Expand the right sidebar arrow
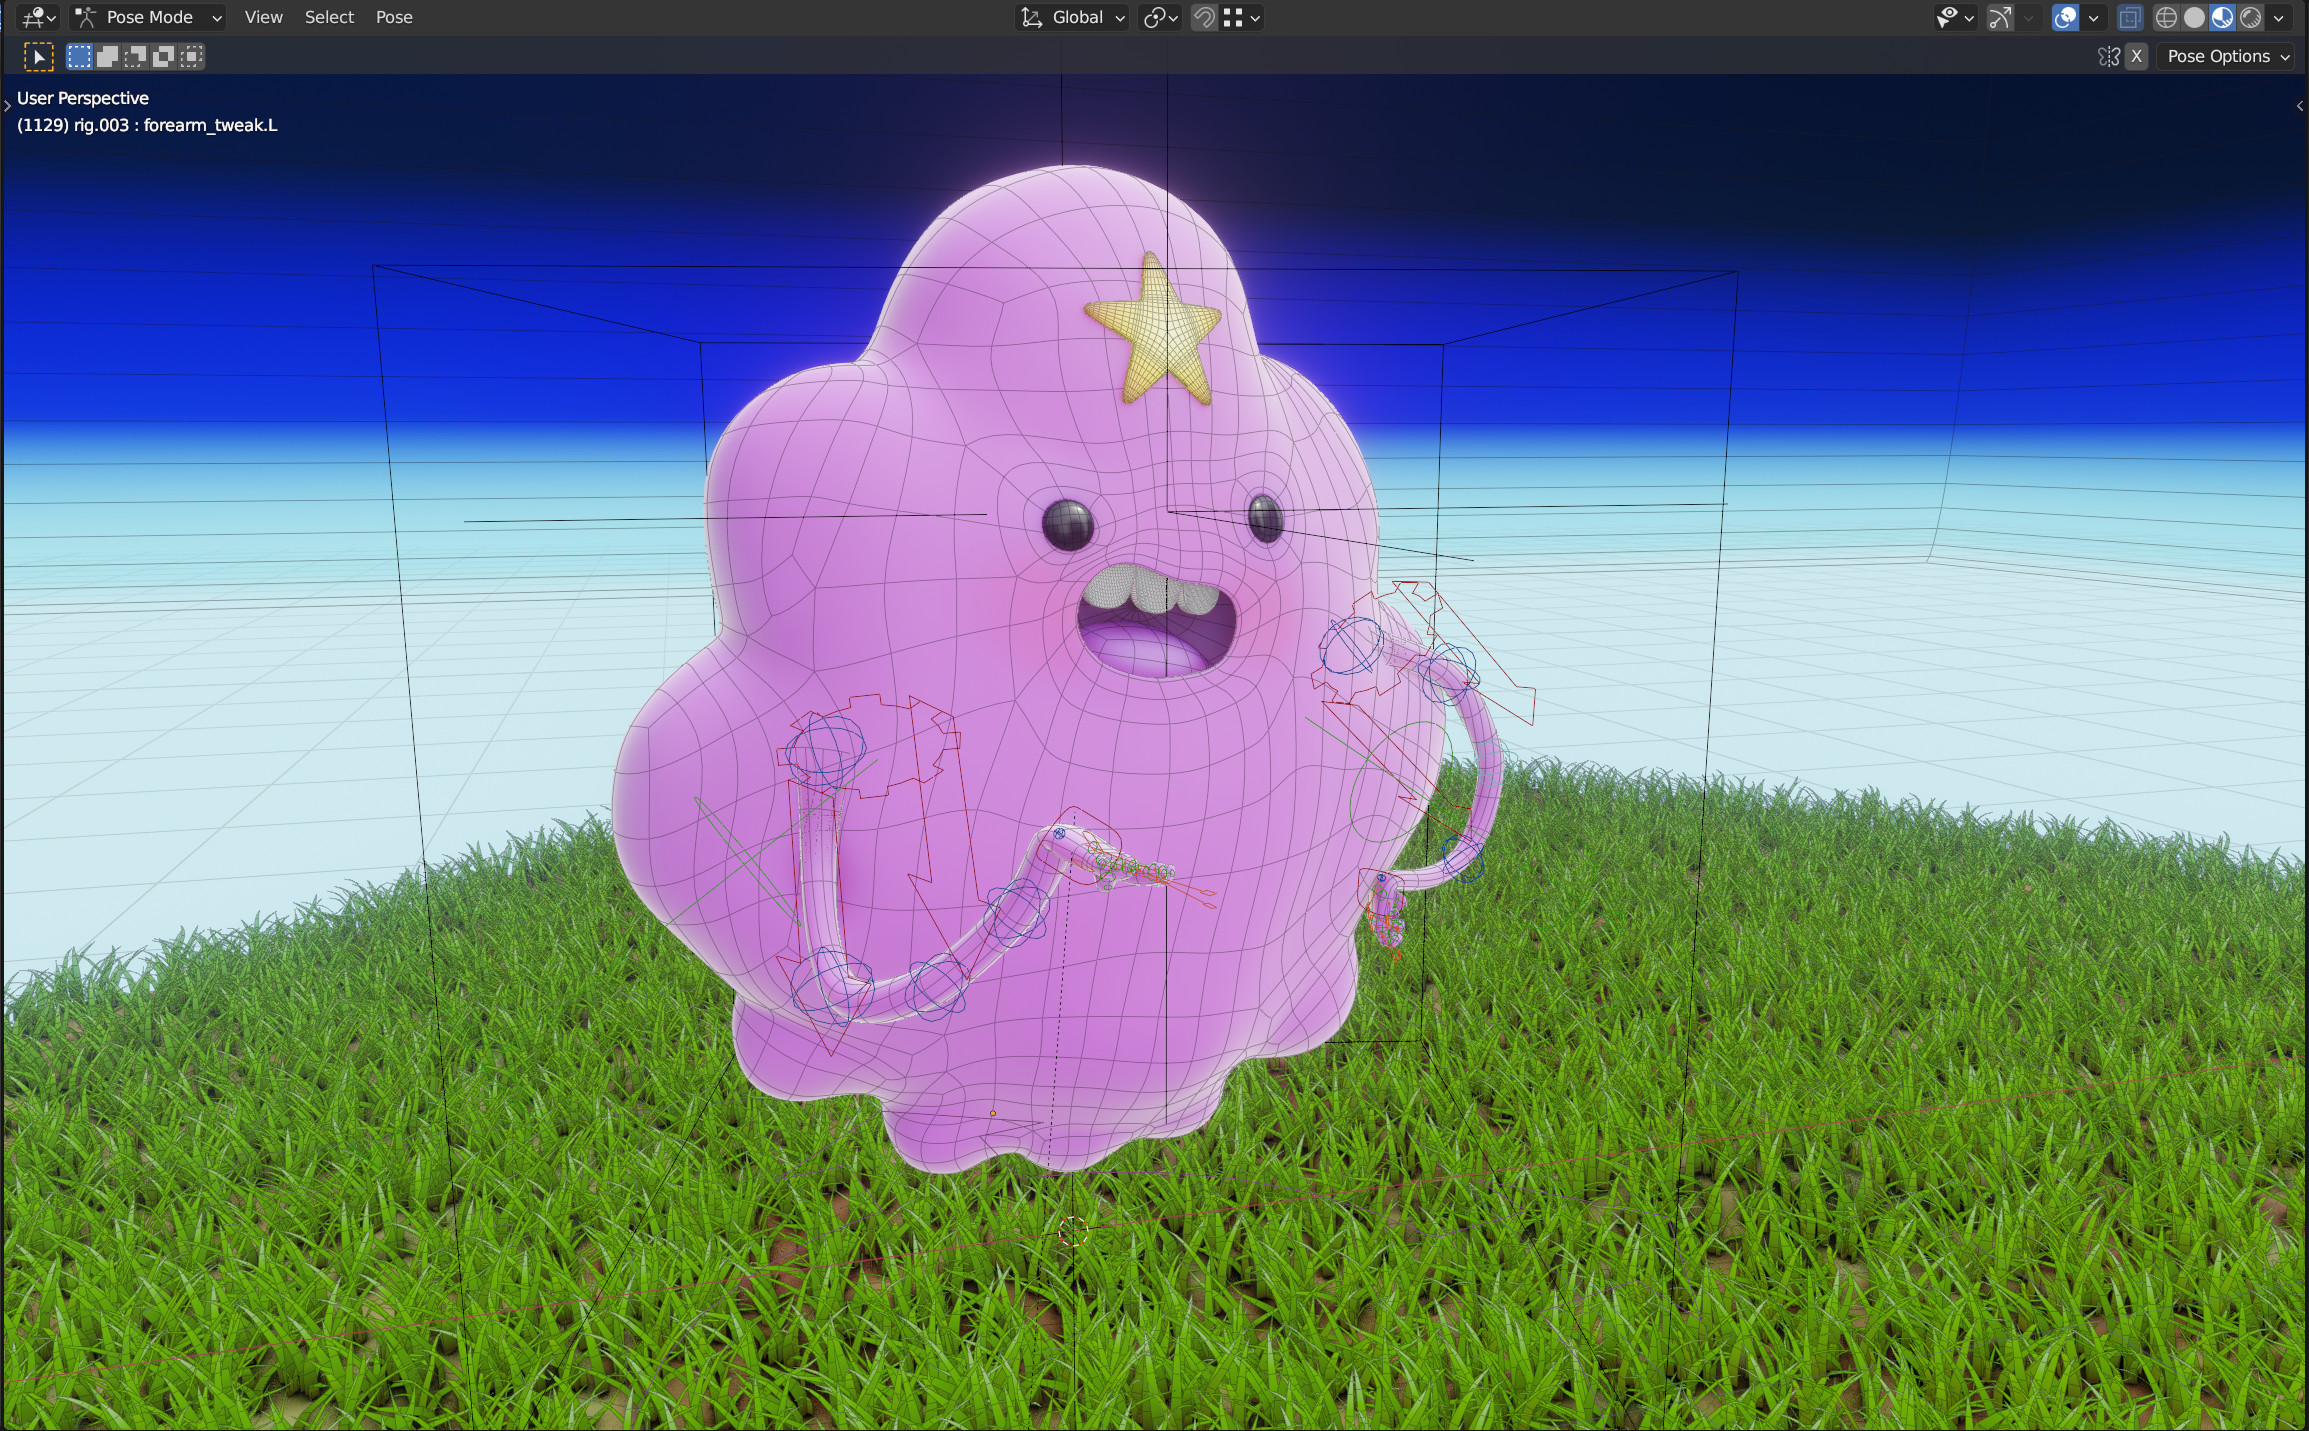The image size is (2309, 1431). [2300, 105]
